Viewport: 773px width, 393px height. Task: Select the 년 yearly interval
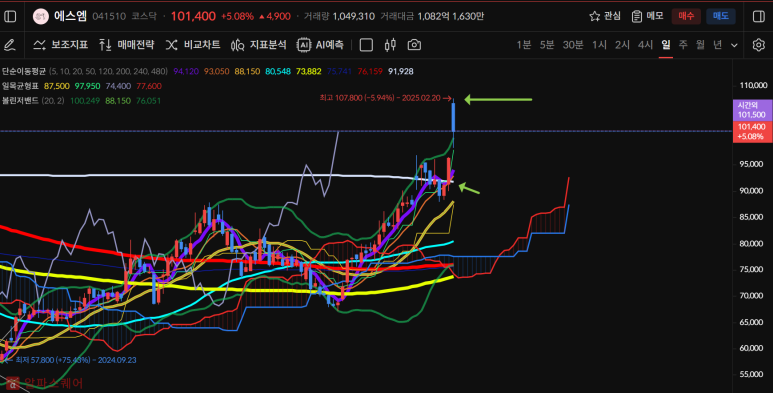tap(717, 45)
